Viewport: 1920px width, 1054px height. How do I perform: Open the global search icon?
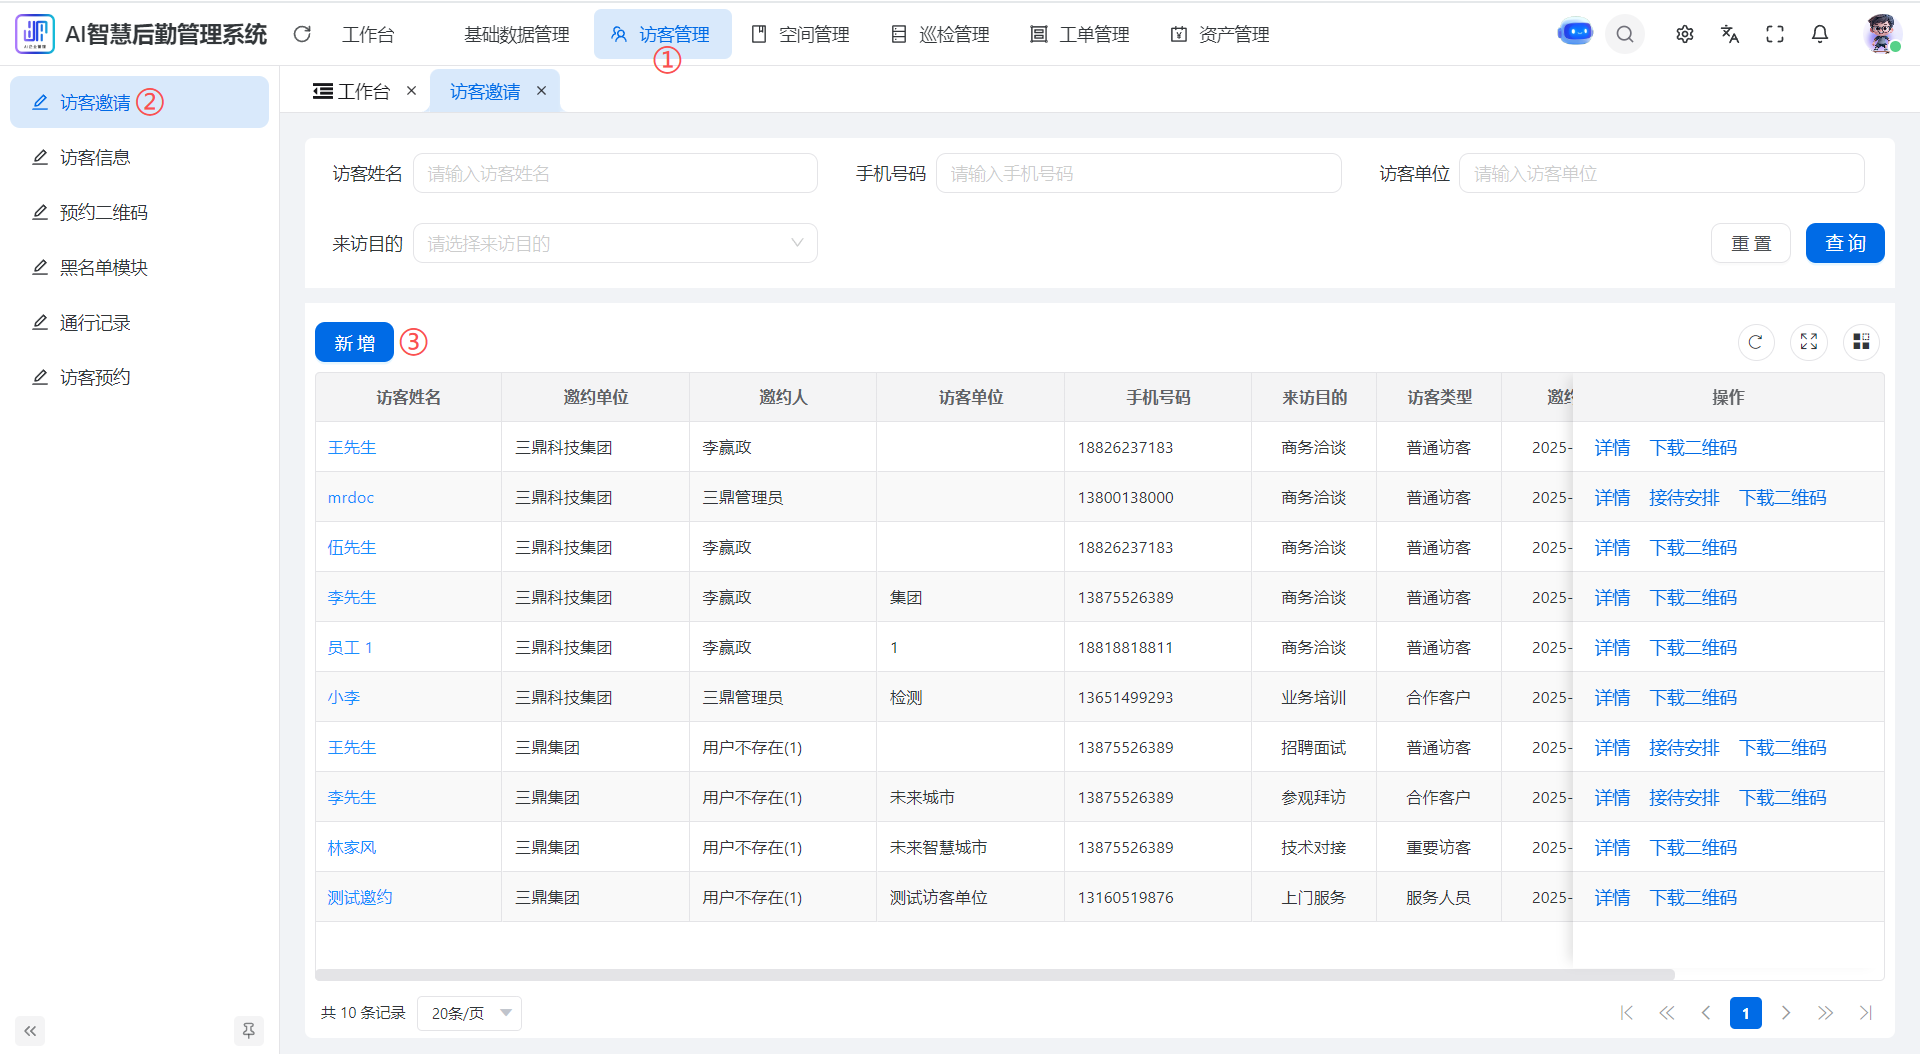coord(1625,34)
